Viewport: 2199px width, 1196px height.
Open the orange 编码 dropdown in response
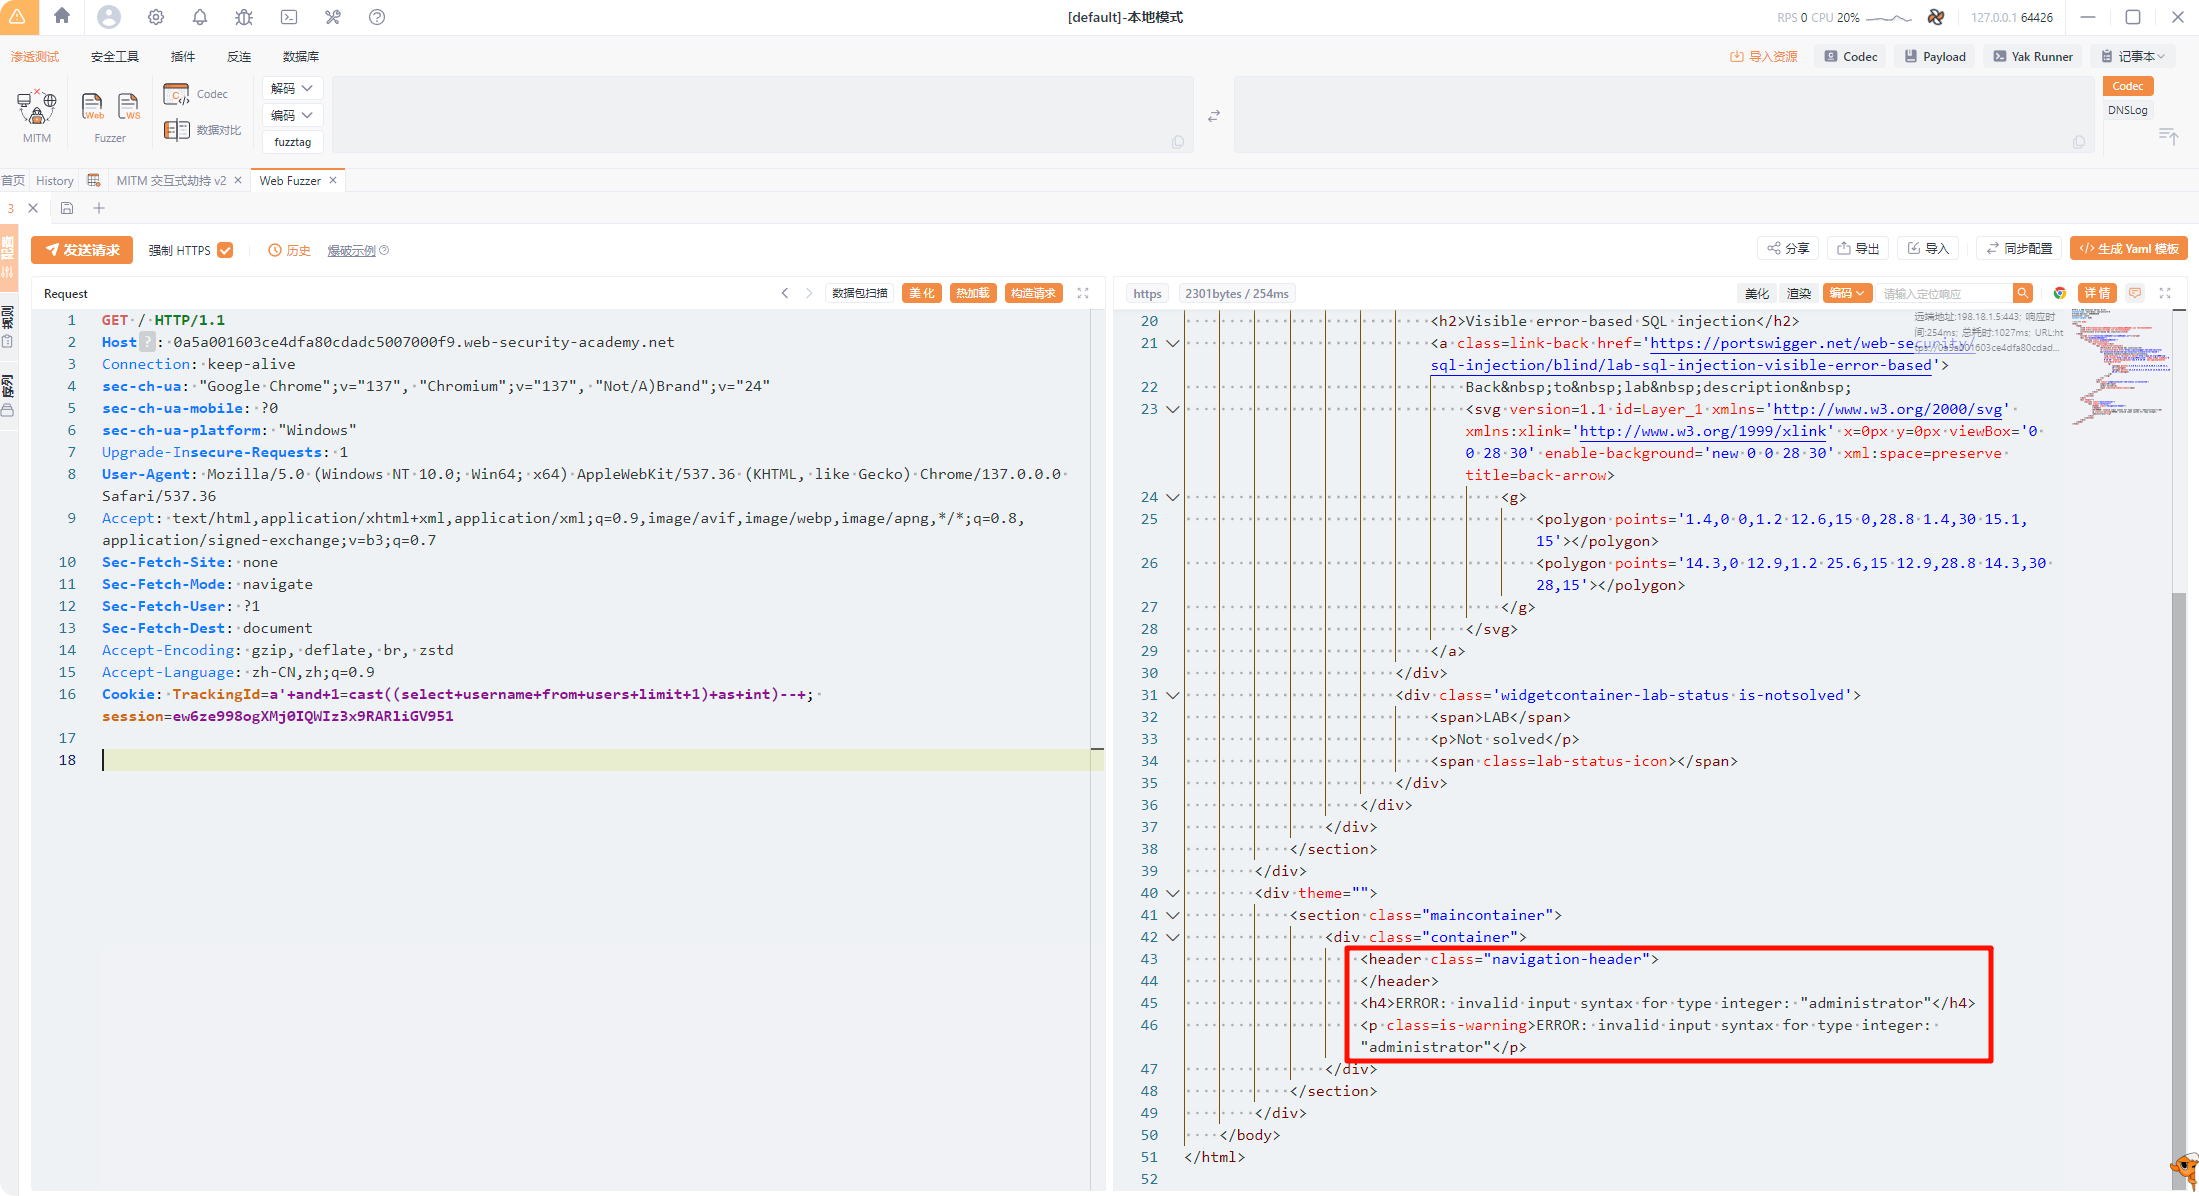[1846, 293]
